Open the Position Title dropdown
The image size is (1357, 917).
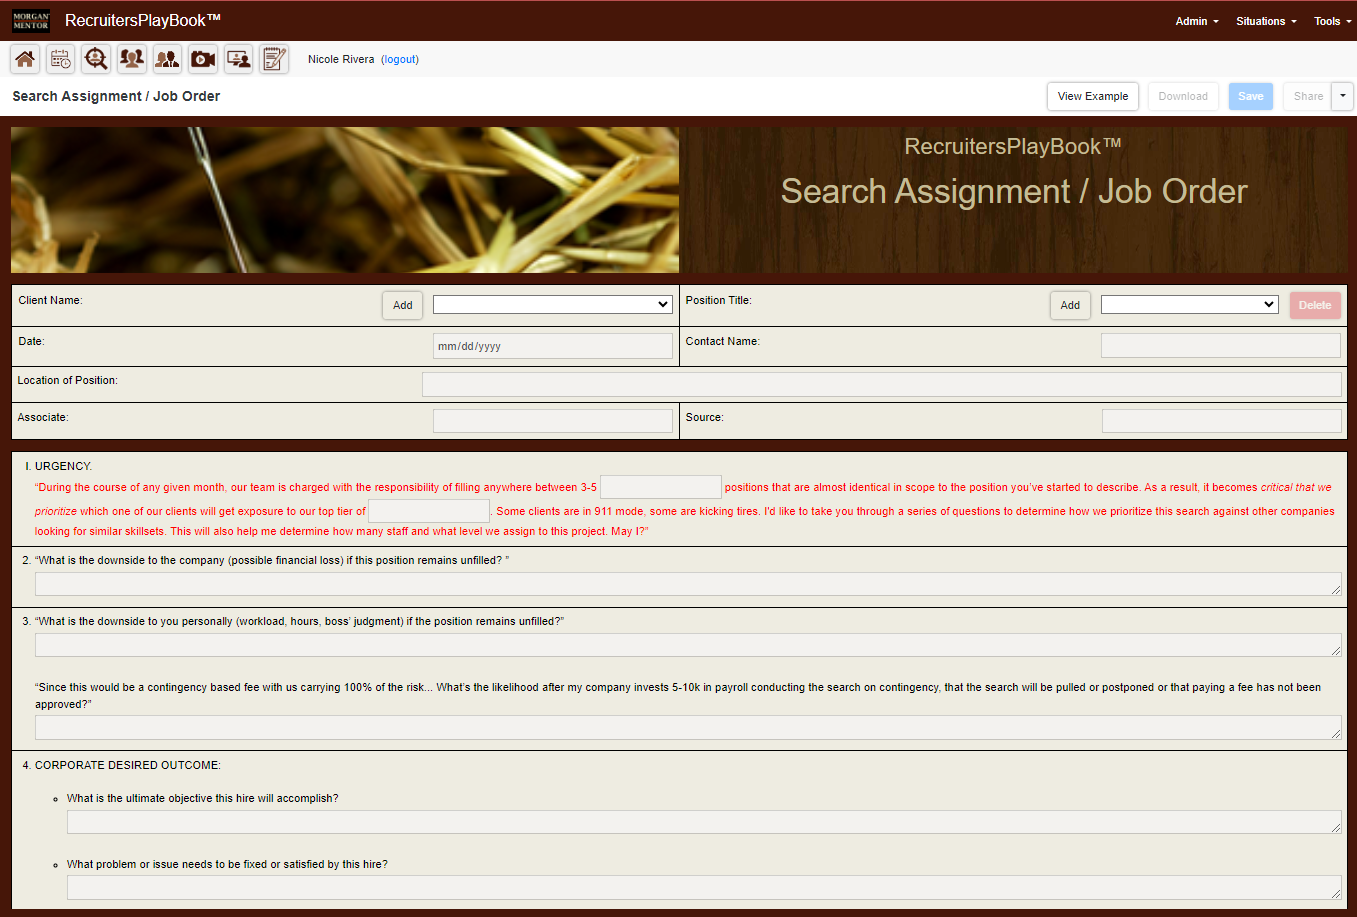tap(1190, 304)
